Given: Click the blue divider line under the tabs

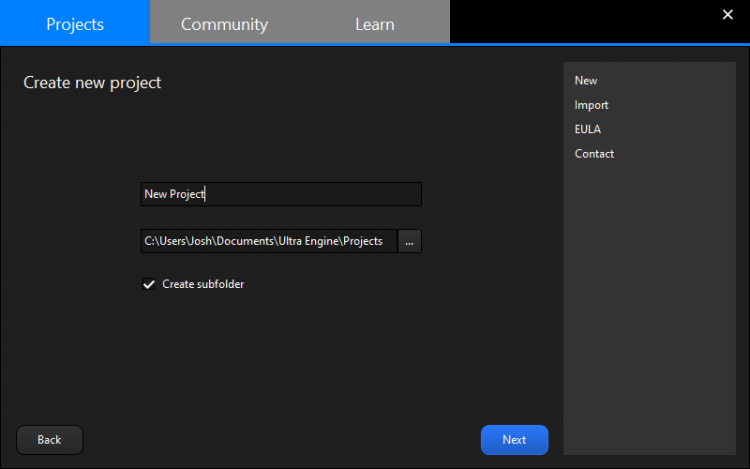Looking at the screenshot, I should click(x=375, y=44).
